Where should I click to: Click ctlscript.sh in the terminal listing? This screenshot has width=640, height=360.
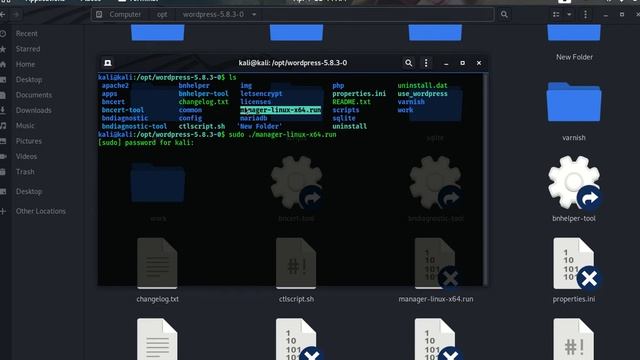pyautogui.click(x=202, y=126)
